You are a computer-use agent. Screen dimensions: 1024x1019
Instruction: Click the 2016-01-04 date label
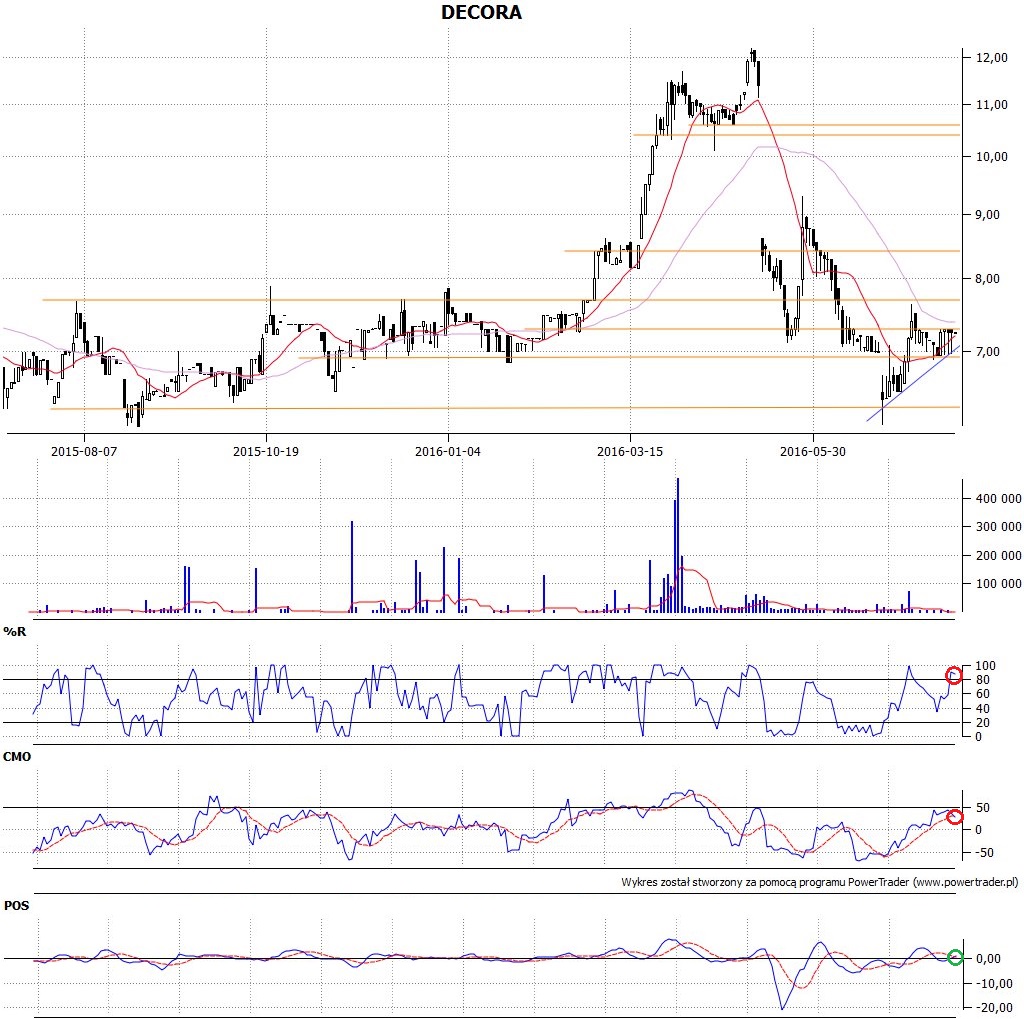pyautogui.click(x=447, y=451)
